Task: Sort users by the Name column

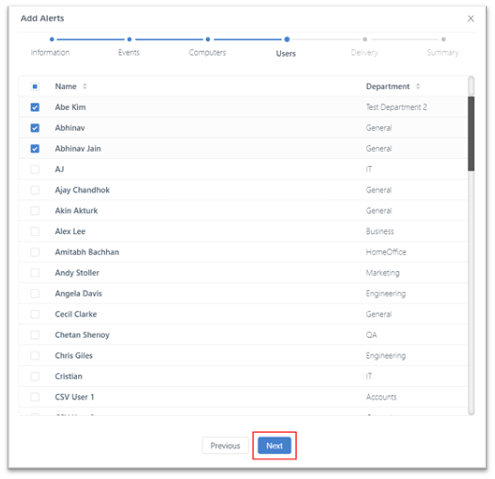Action: tap(85, 86)
